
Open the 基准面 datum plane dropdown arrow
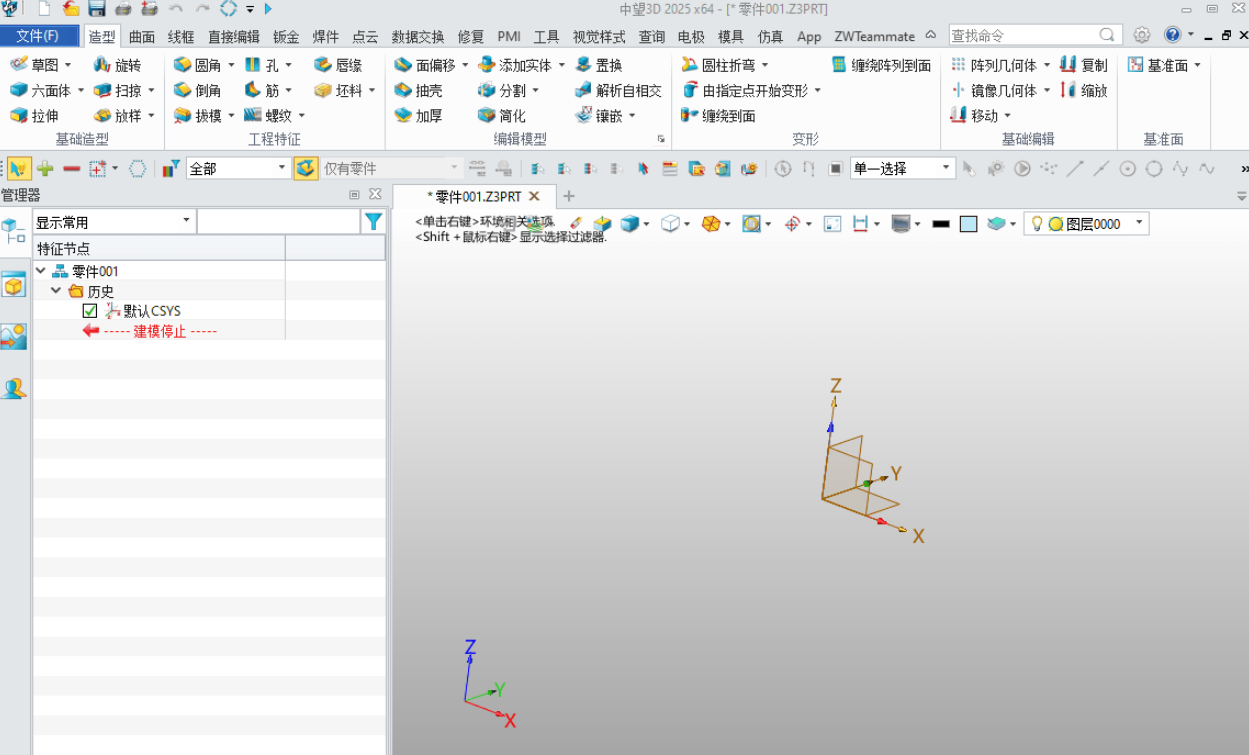click(x=1197, y=65)
